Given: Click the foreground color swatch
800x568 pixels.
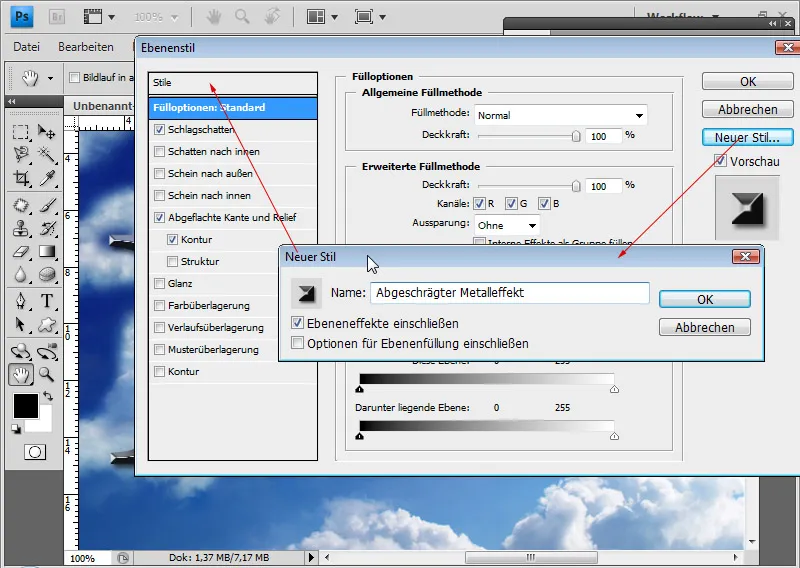Looking at the screenshot, I should point(26,406).
